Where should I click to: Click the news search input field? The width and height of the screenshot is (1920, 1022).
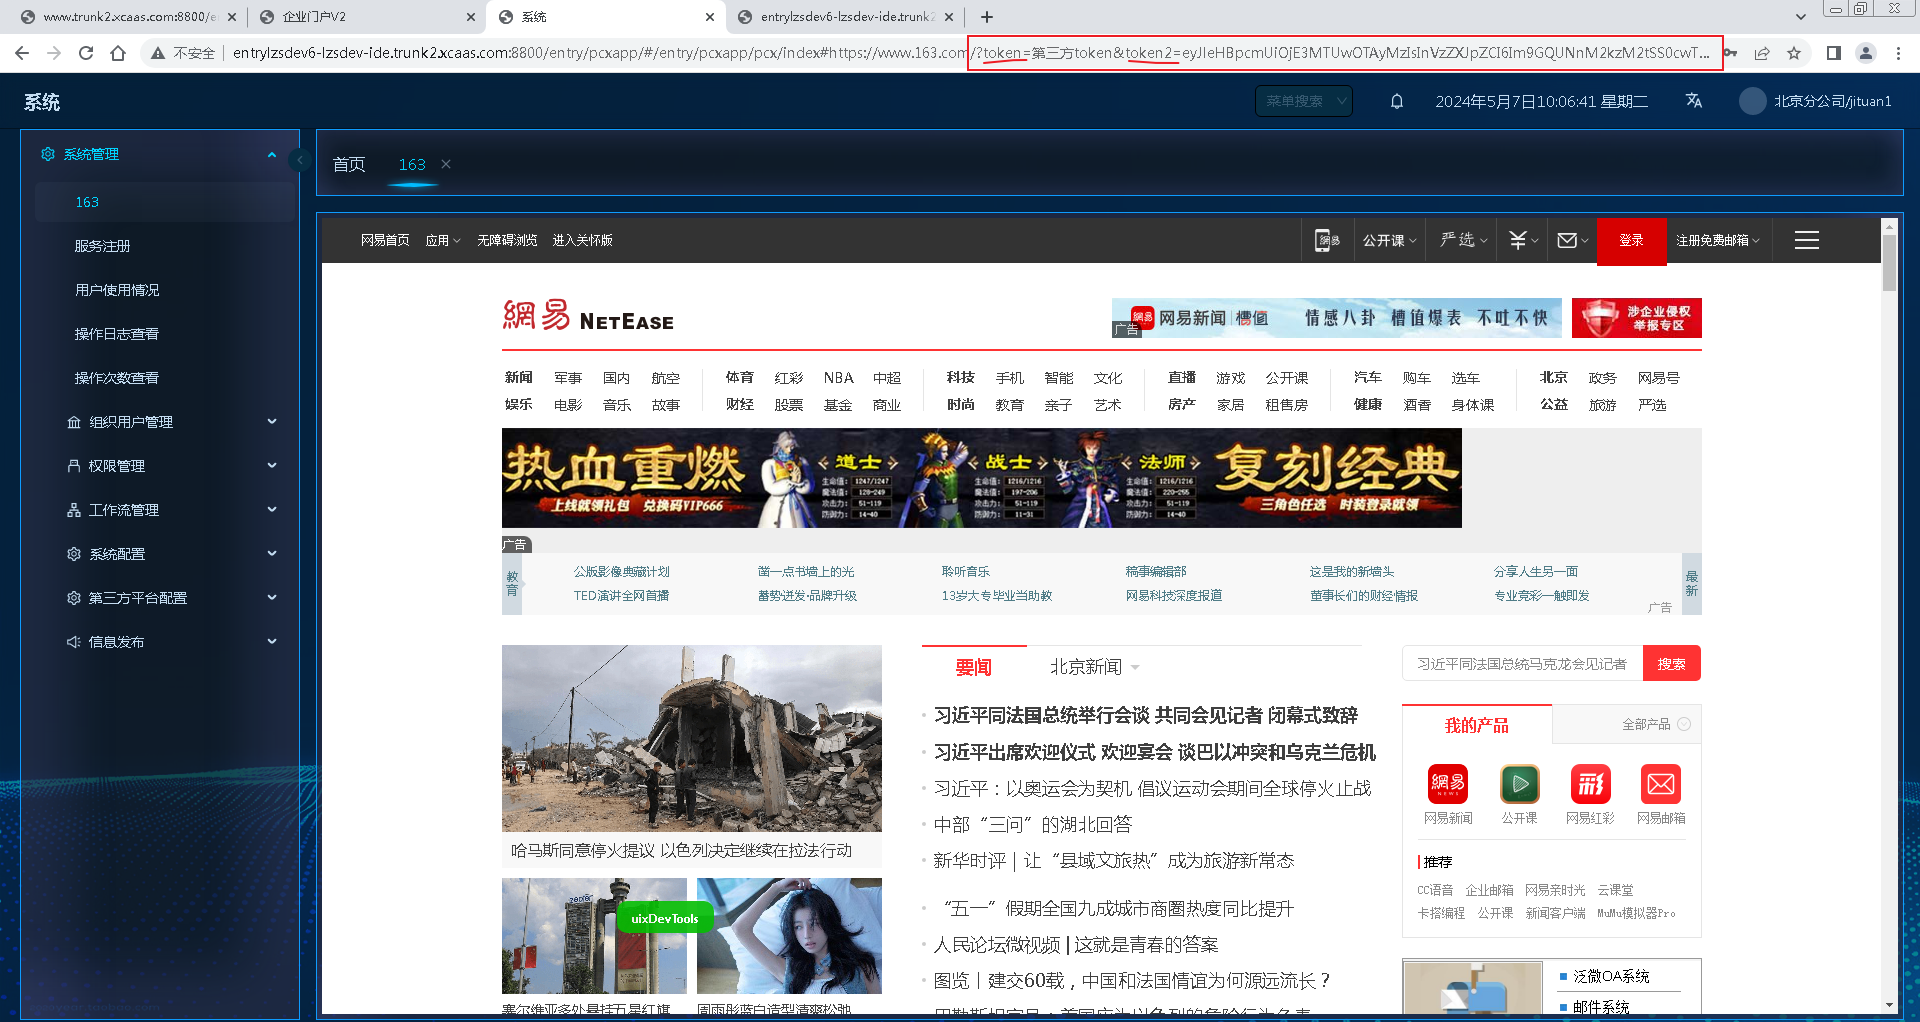(1523, 663)
